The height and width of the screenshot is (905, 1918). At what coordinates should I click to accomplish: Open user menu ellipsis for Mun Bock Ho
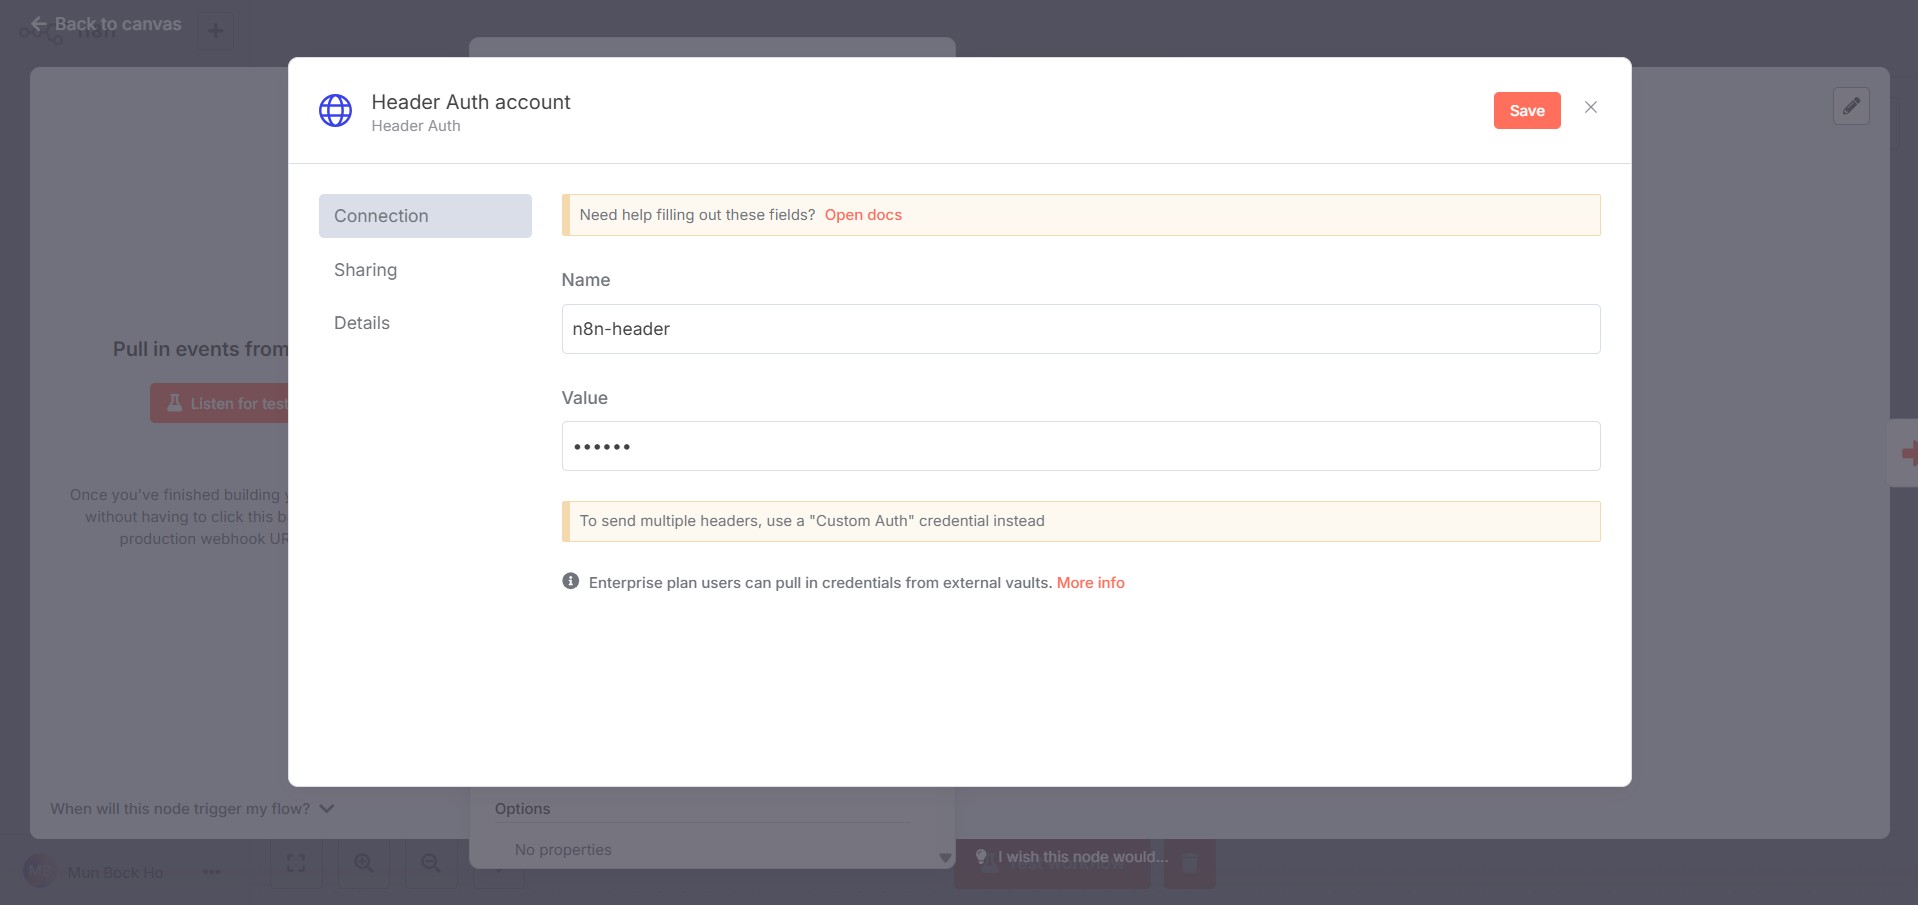click(211, 872)
